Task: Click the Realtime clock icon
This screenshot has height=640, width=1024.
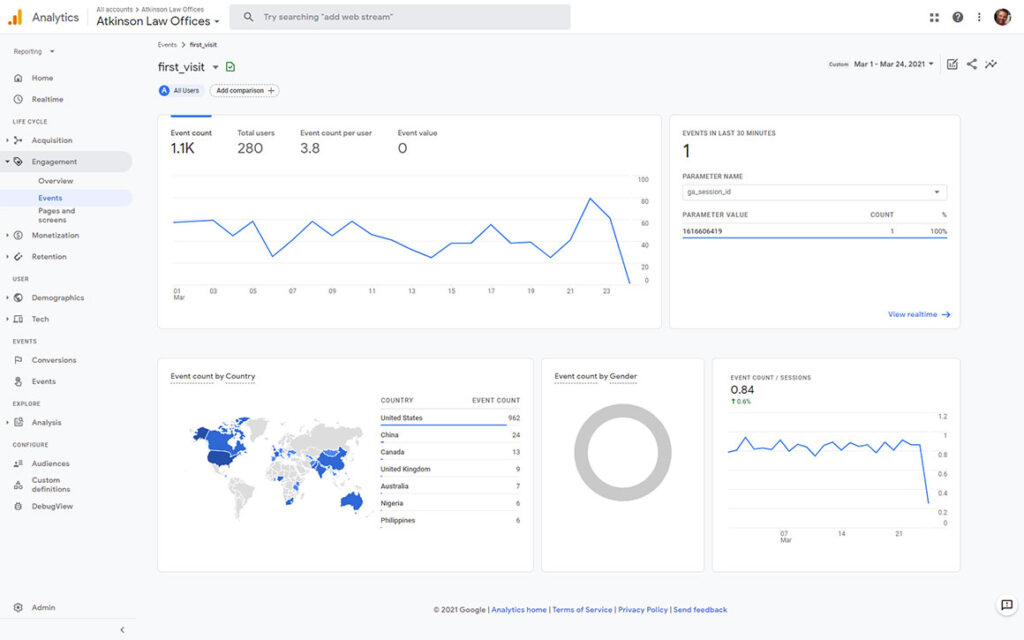Action: pyautogui.click(x=18, y=99)
